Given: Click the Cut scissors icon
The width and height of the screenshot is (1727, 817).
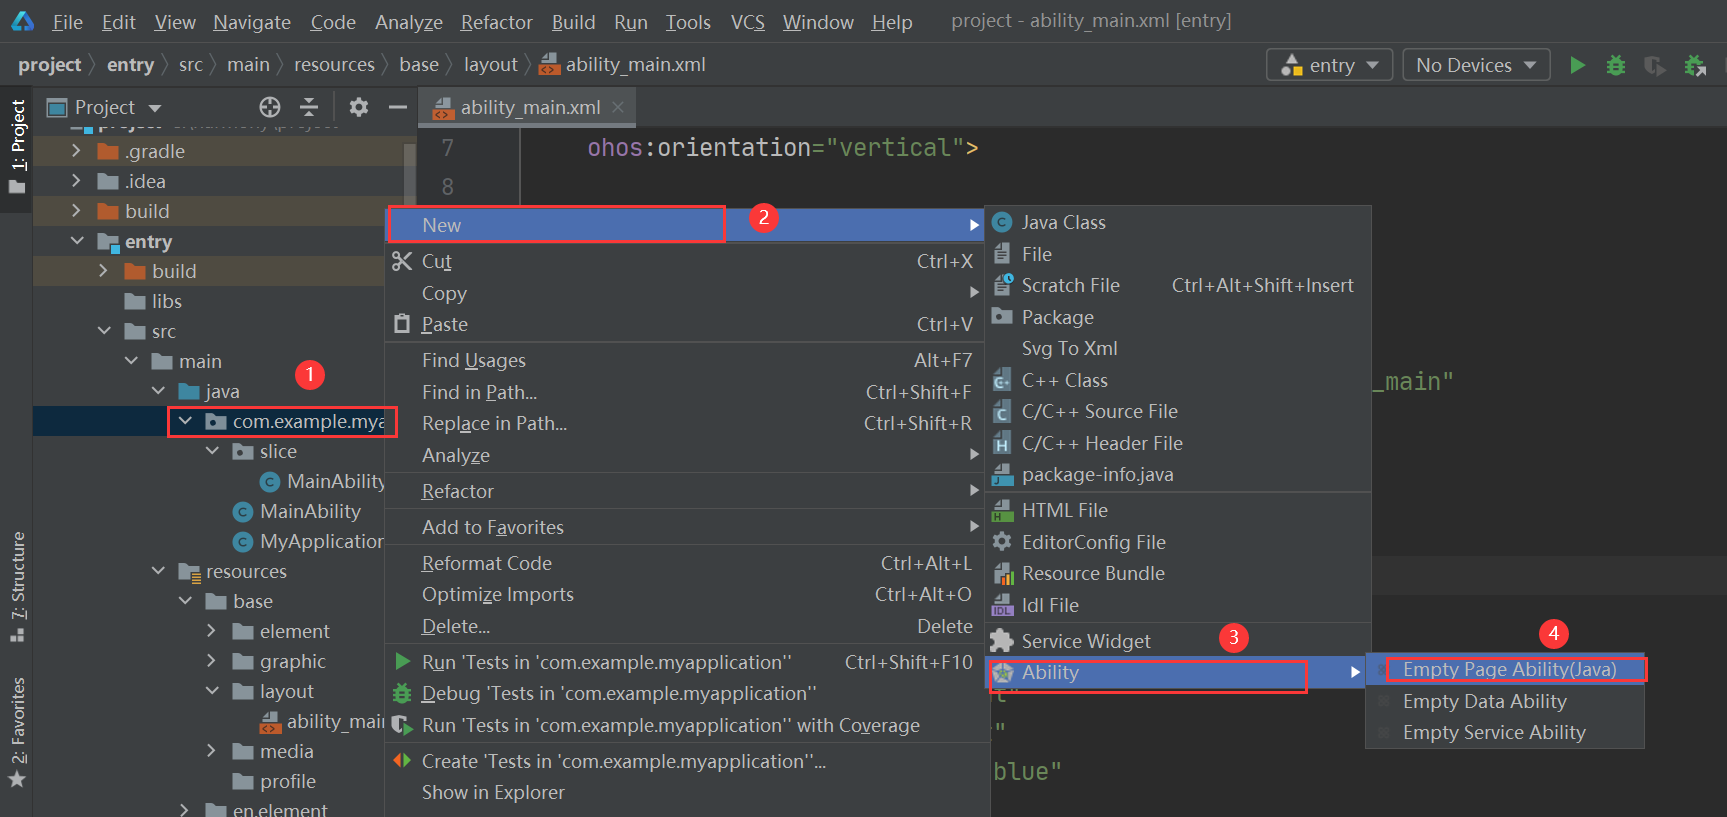Looking at the screenshot, I should (402, 261).
